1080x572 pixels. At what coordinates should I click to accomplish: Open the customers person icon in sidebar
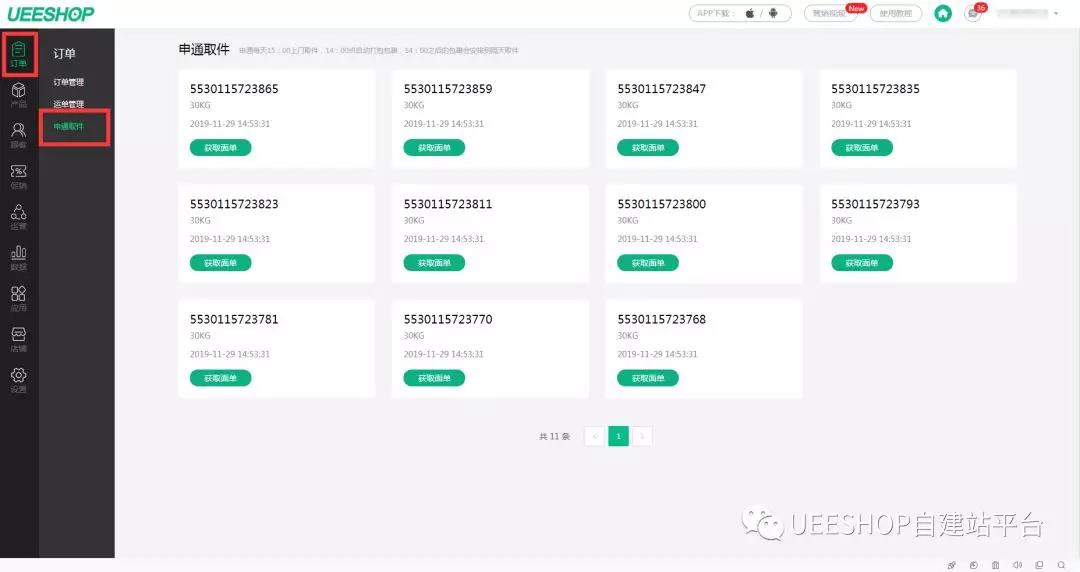tap(19, 136)
